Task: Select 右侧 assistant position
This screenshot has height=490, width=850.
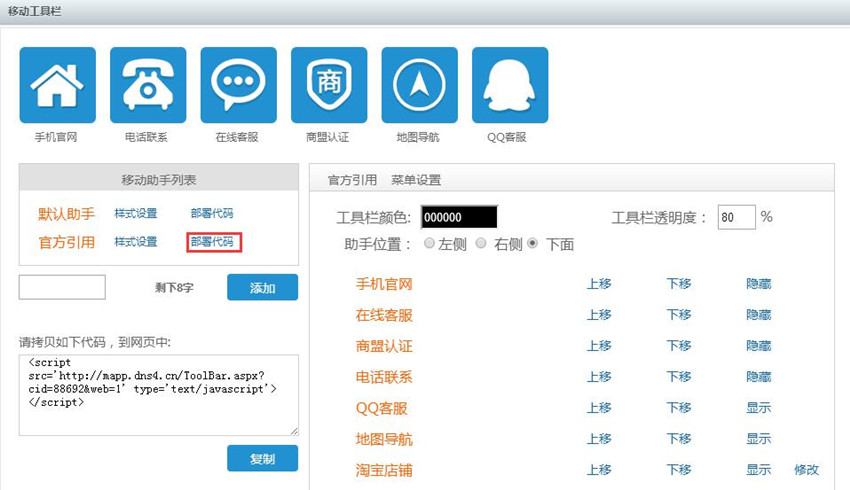Action: coord(481,243)
